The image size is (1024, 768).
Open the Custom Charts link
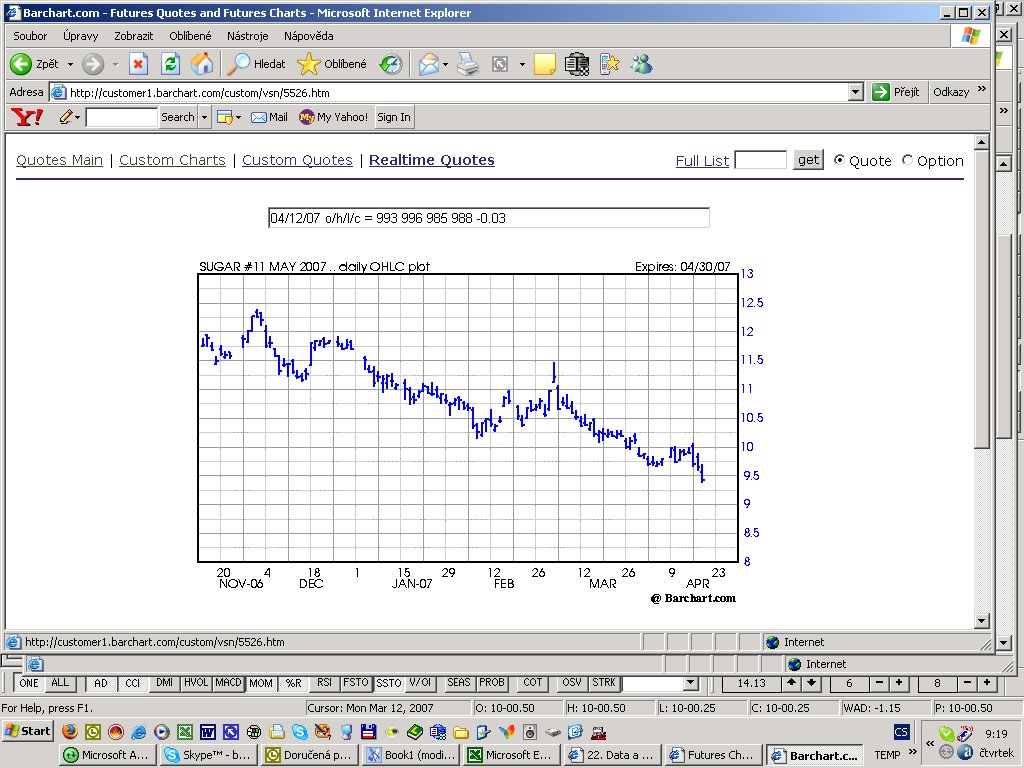pyautogui.click(x=172, y=160)
